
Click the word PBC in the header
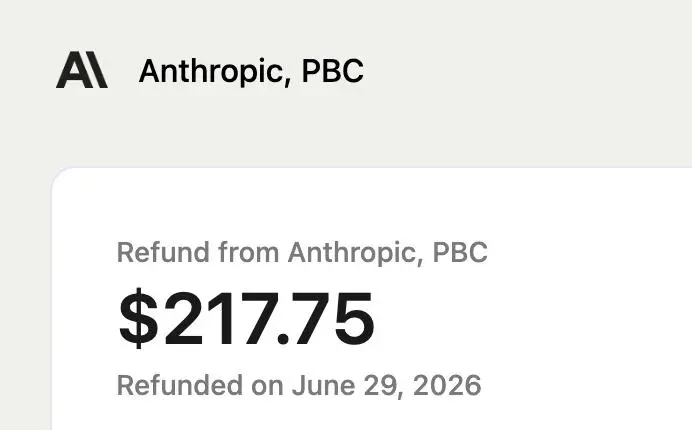pos(332,71)
